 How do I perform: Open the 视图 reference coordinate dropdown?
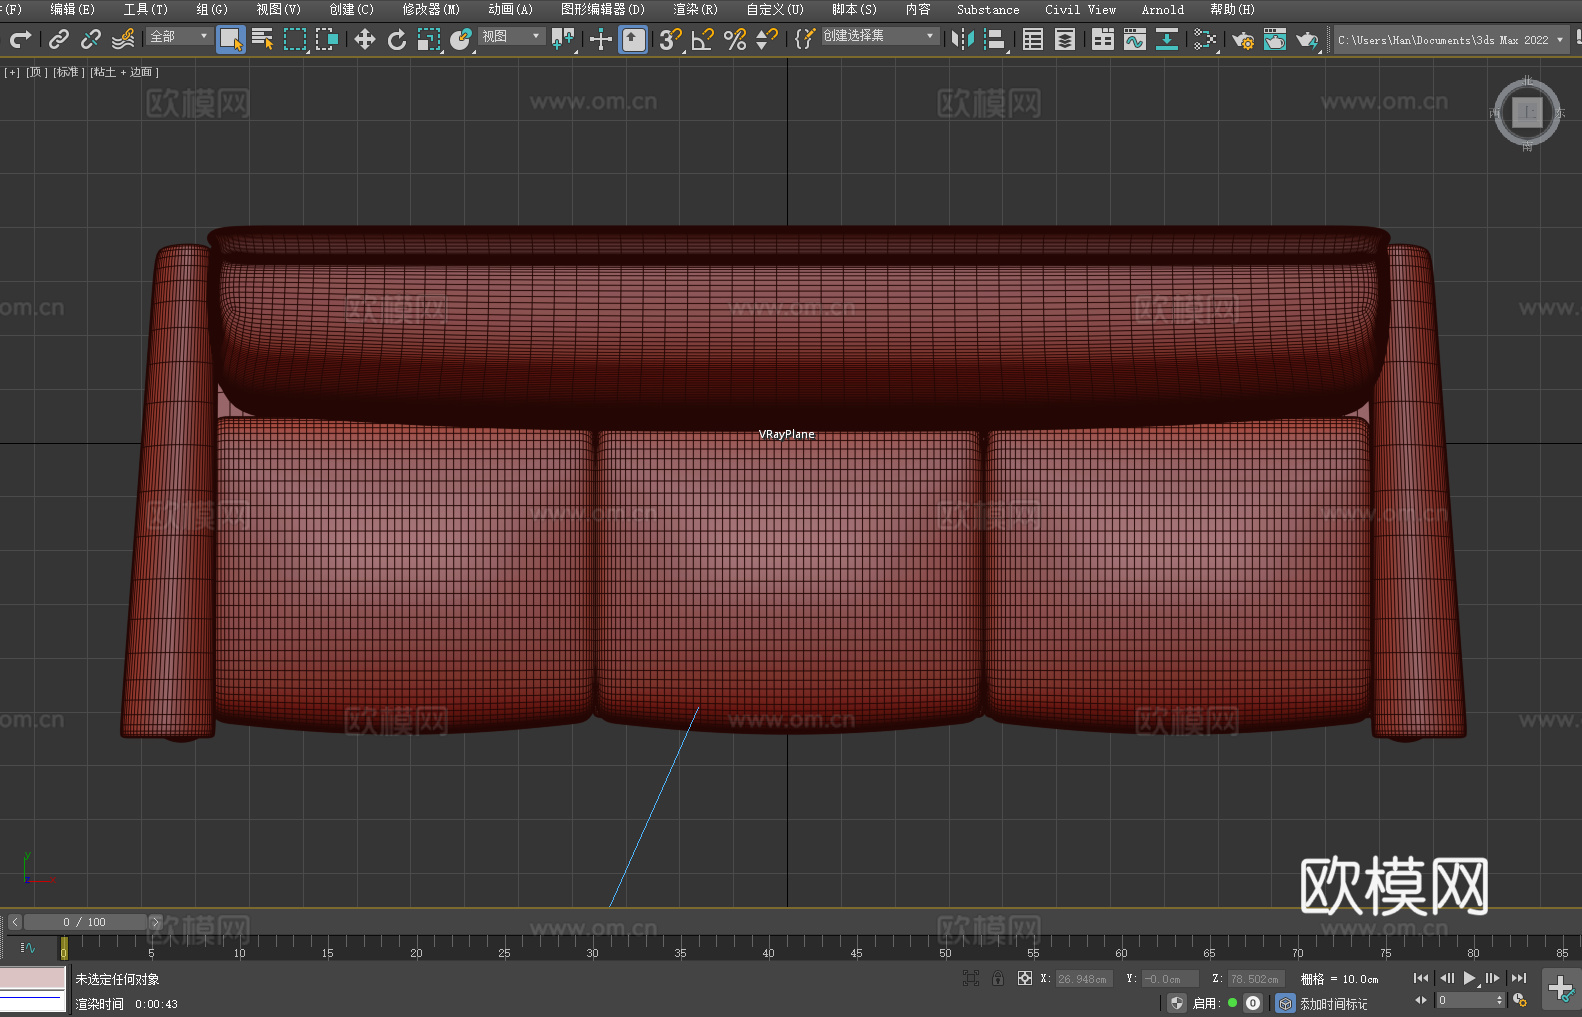click(x=511, y=37)
